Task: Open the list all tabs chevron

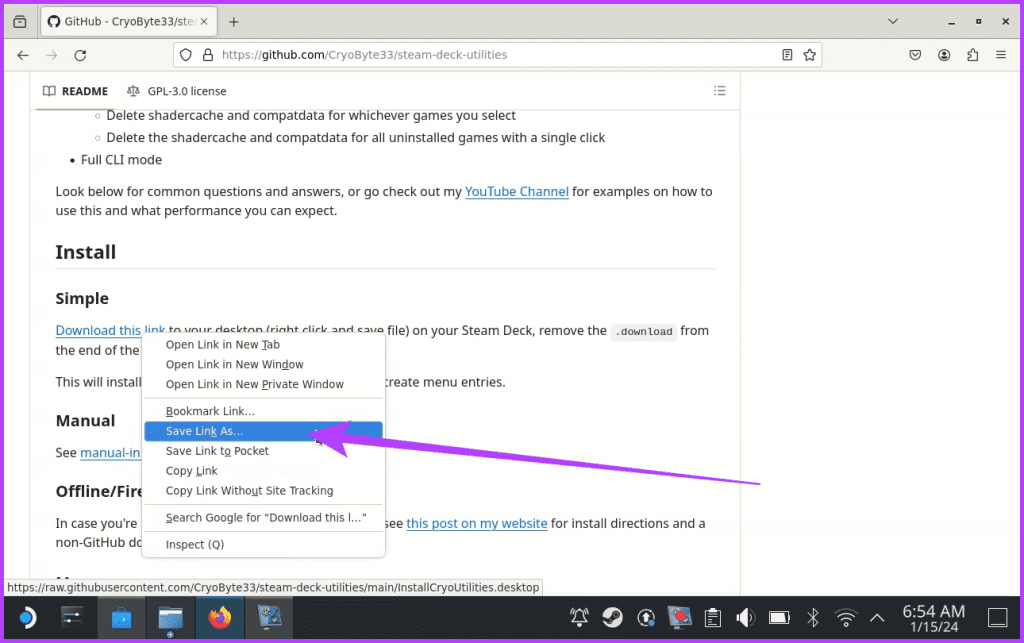Action: [x=893, y=20]
